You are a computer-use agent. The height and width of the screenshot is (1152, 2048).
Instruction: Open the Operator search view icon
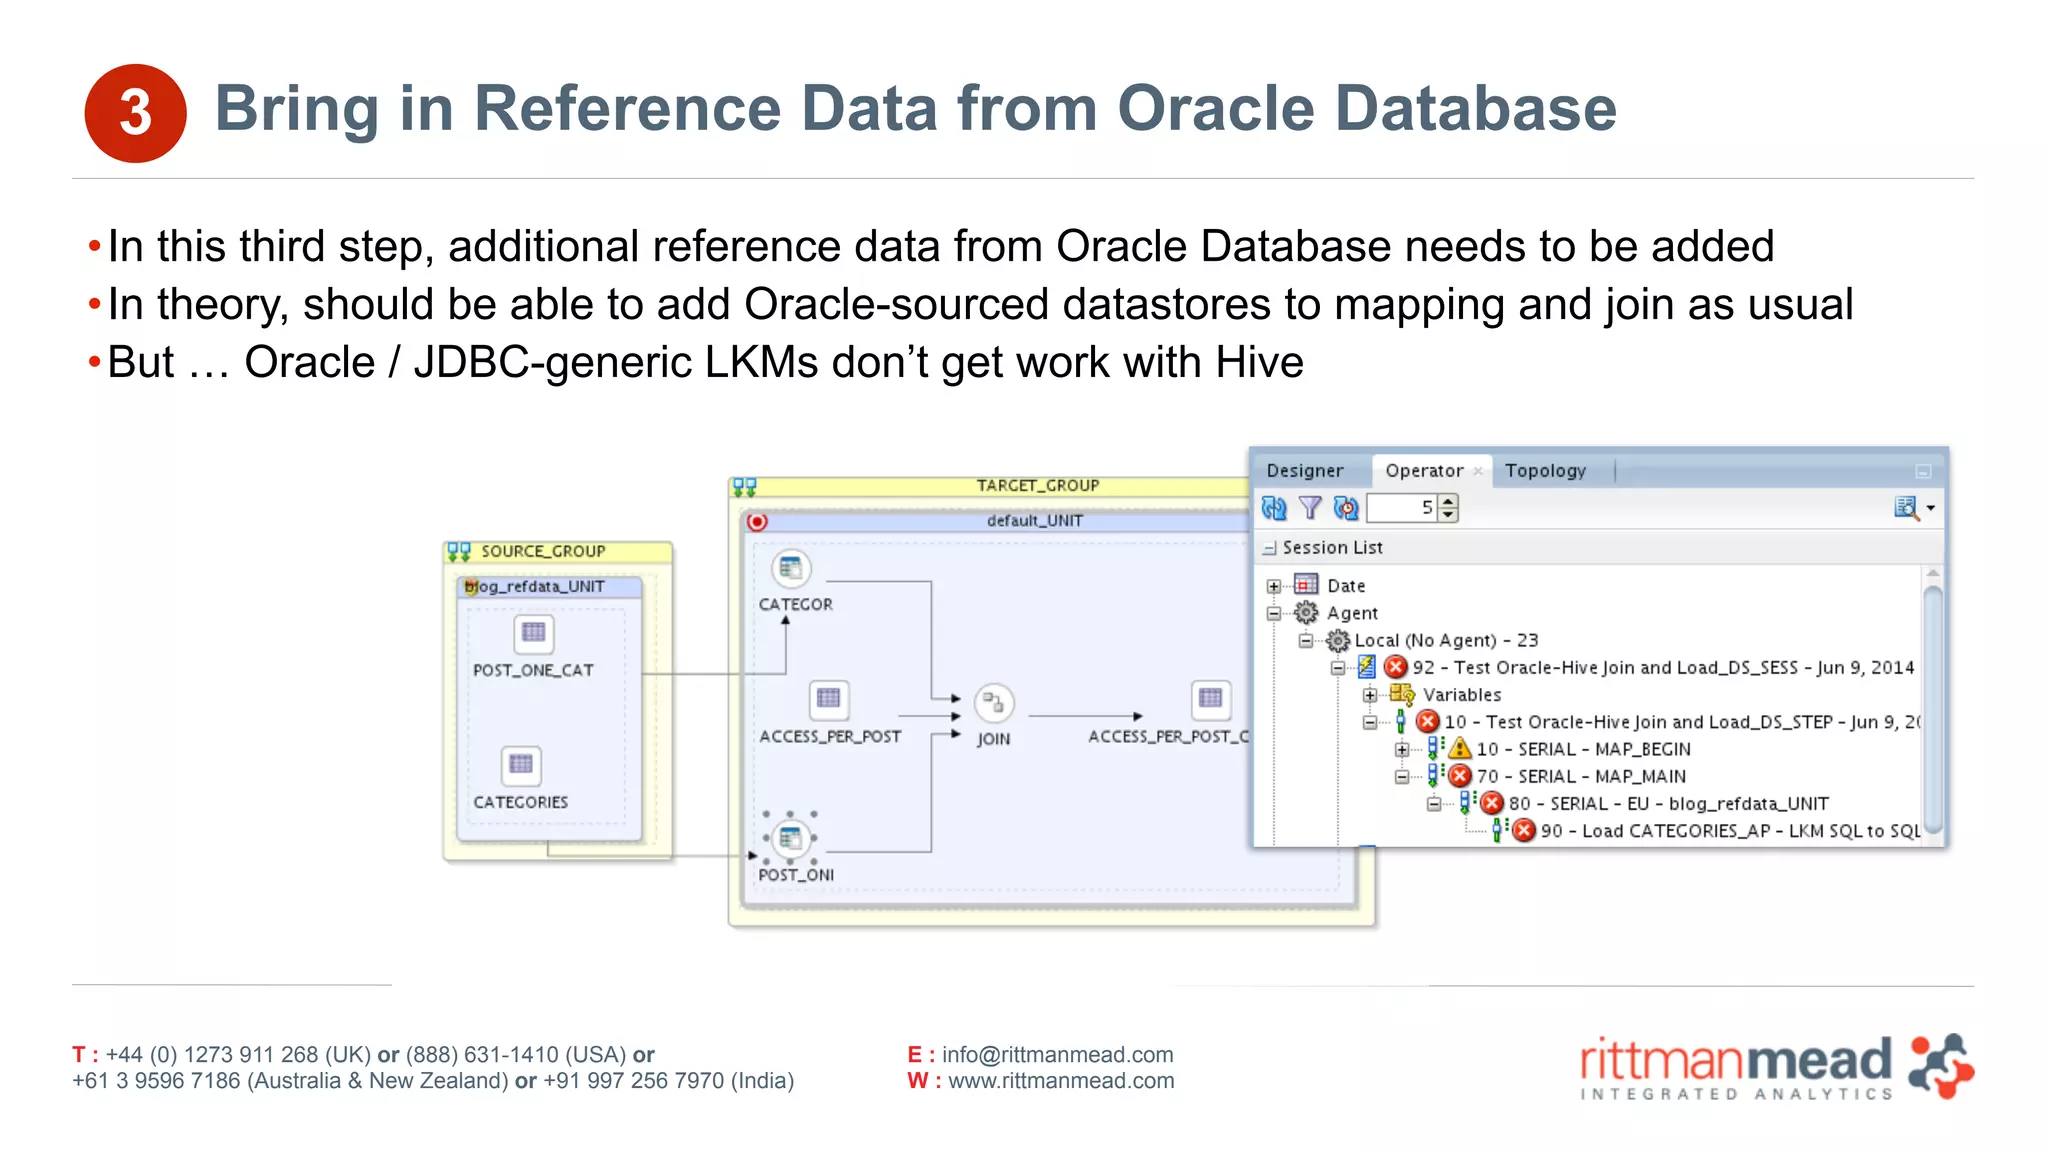(1906, 508)
